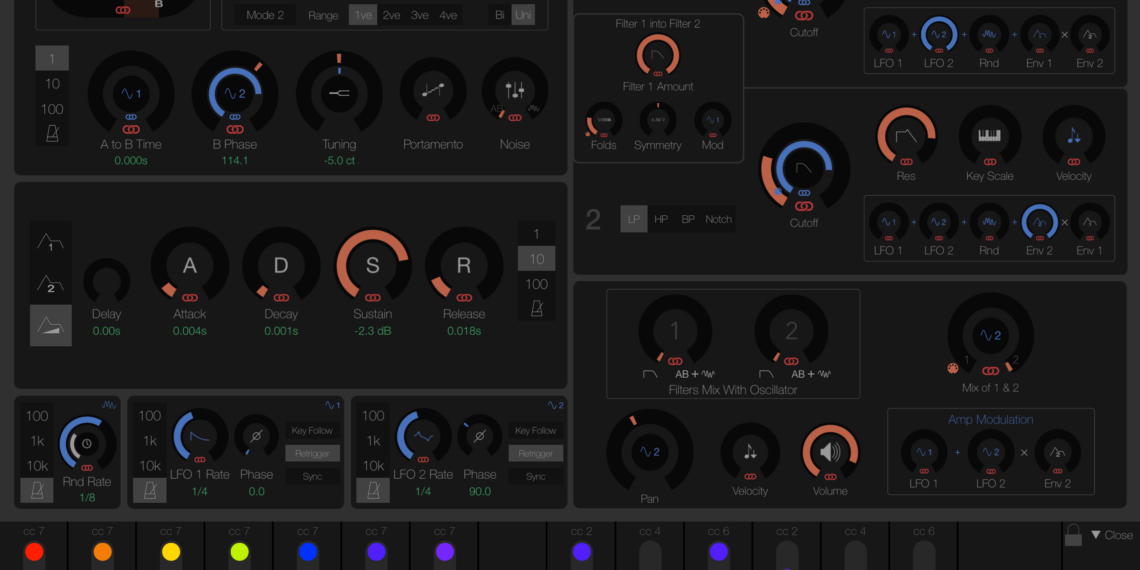Viewport: 1140px width, 570px height.
Task: Click the metronome icon under Rnd Rate range
Action: [x=37, y=490]
